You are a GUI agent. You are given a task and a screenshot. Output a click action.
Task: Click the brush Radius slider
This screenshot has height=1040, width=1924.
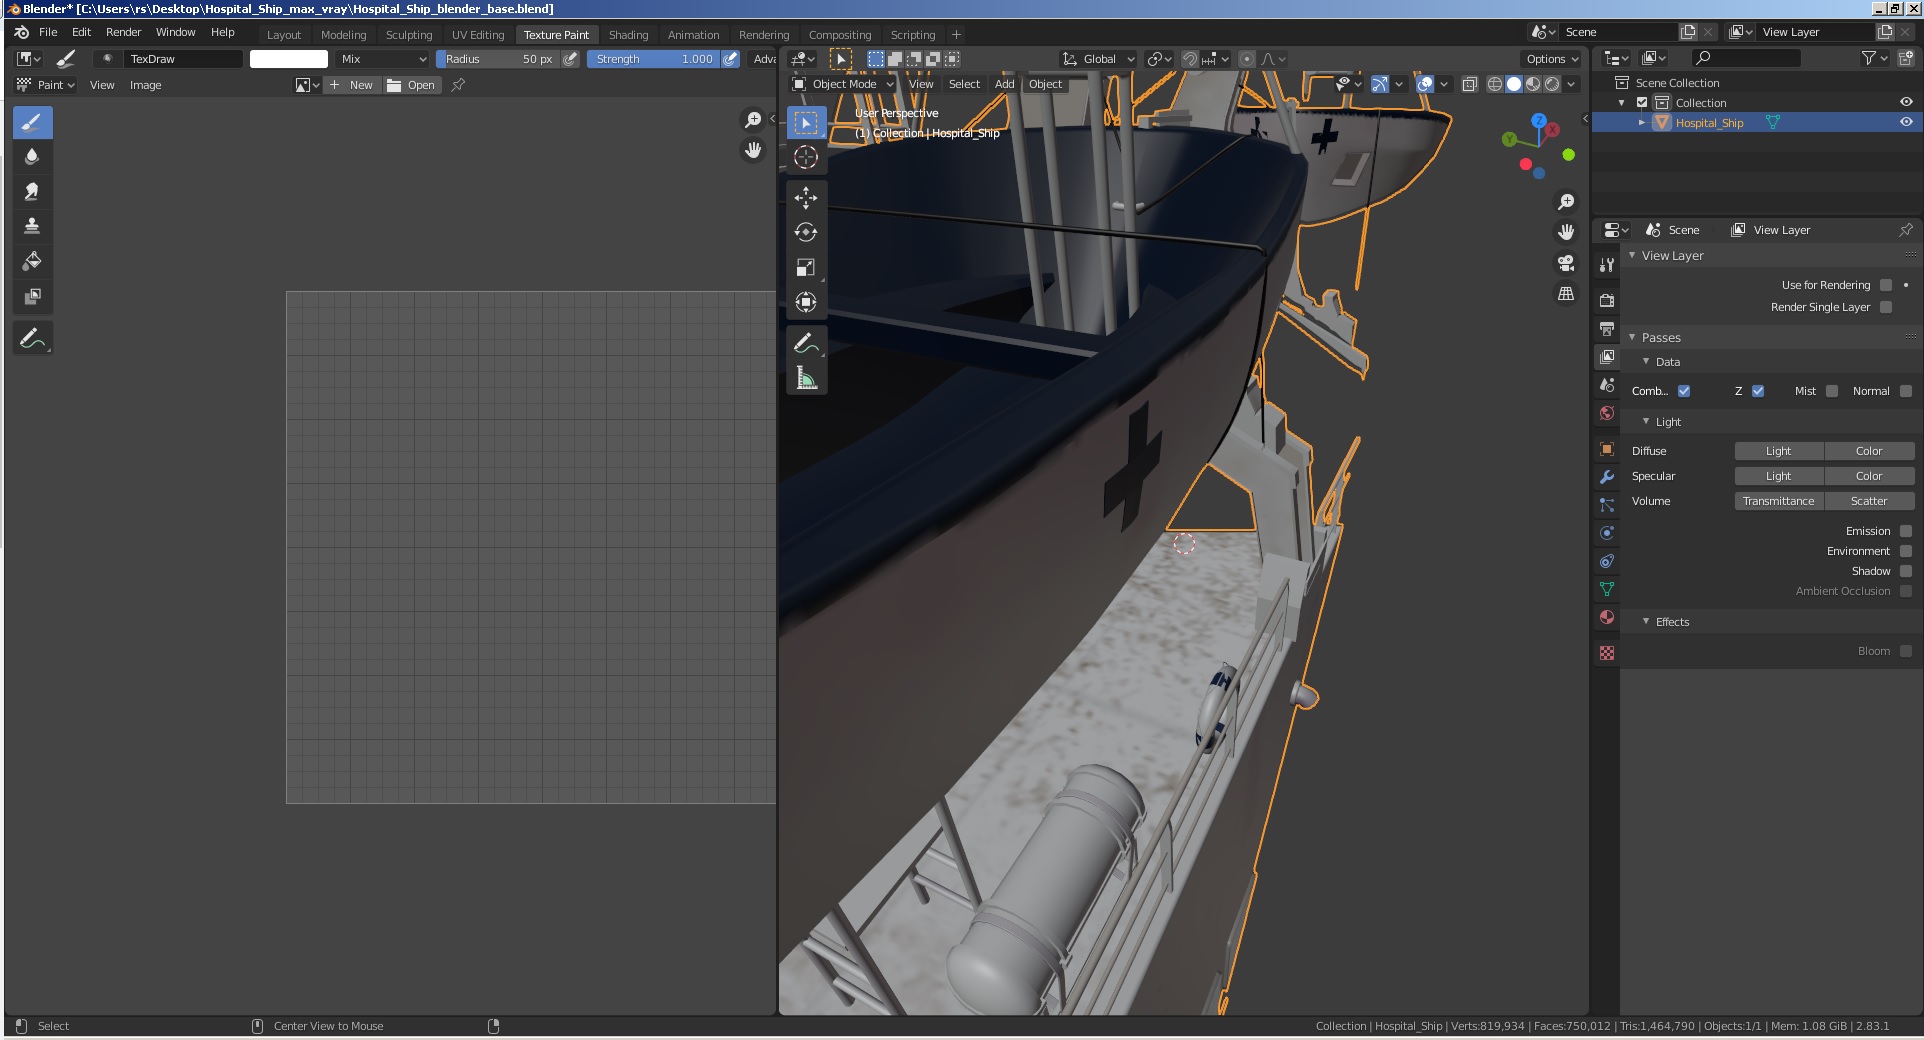point(497,59)
